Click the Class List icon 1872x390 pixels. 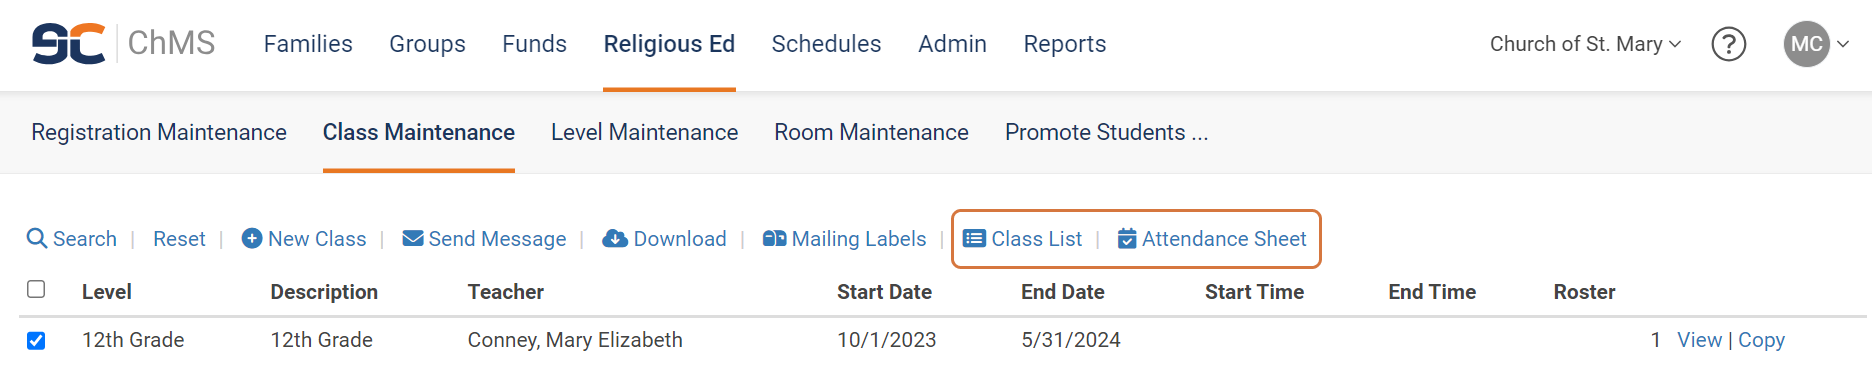974,238
